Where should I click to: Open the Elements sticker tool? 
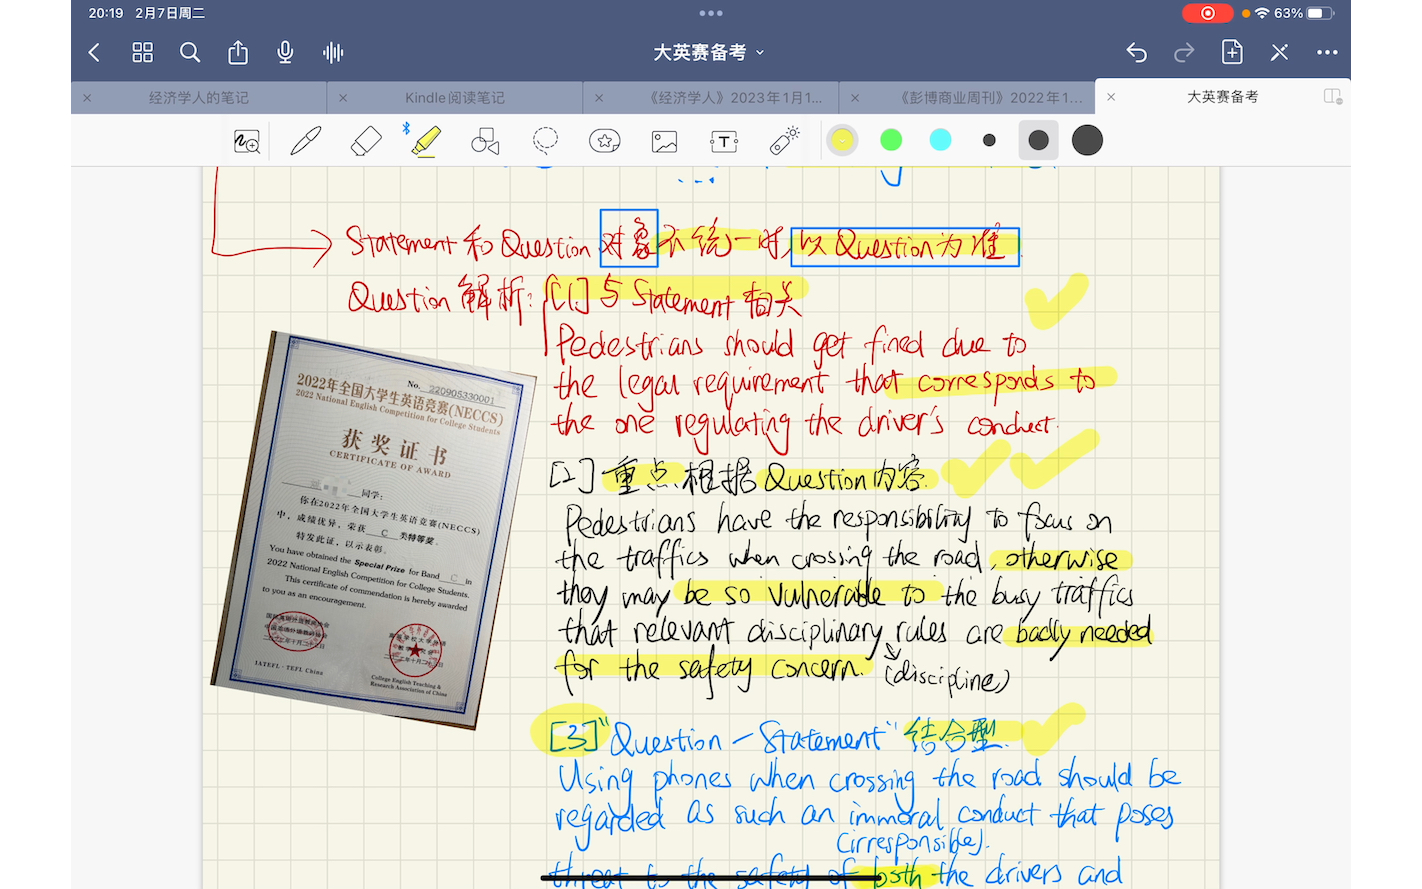[x=605, y=141]
